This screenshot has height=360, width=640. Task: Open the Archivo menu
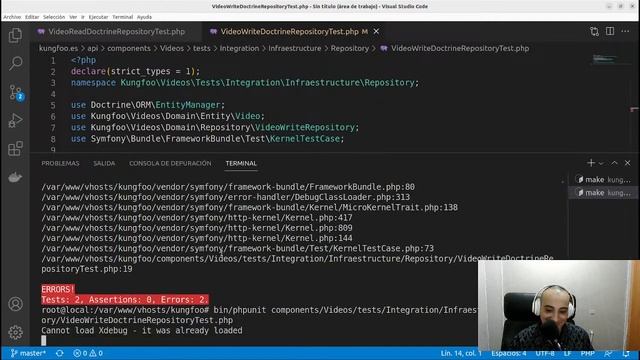12,17
